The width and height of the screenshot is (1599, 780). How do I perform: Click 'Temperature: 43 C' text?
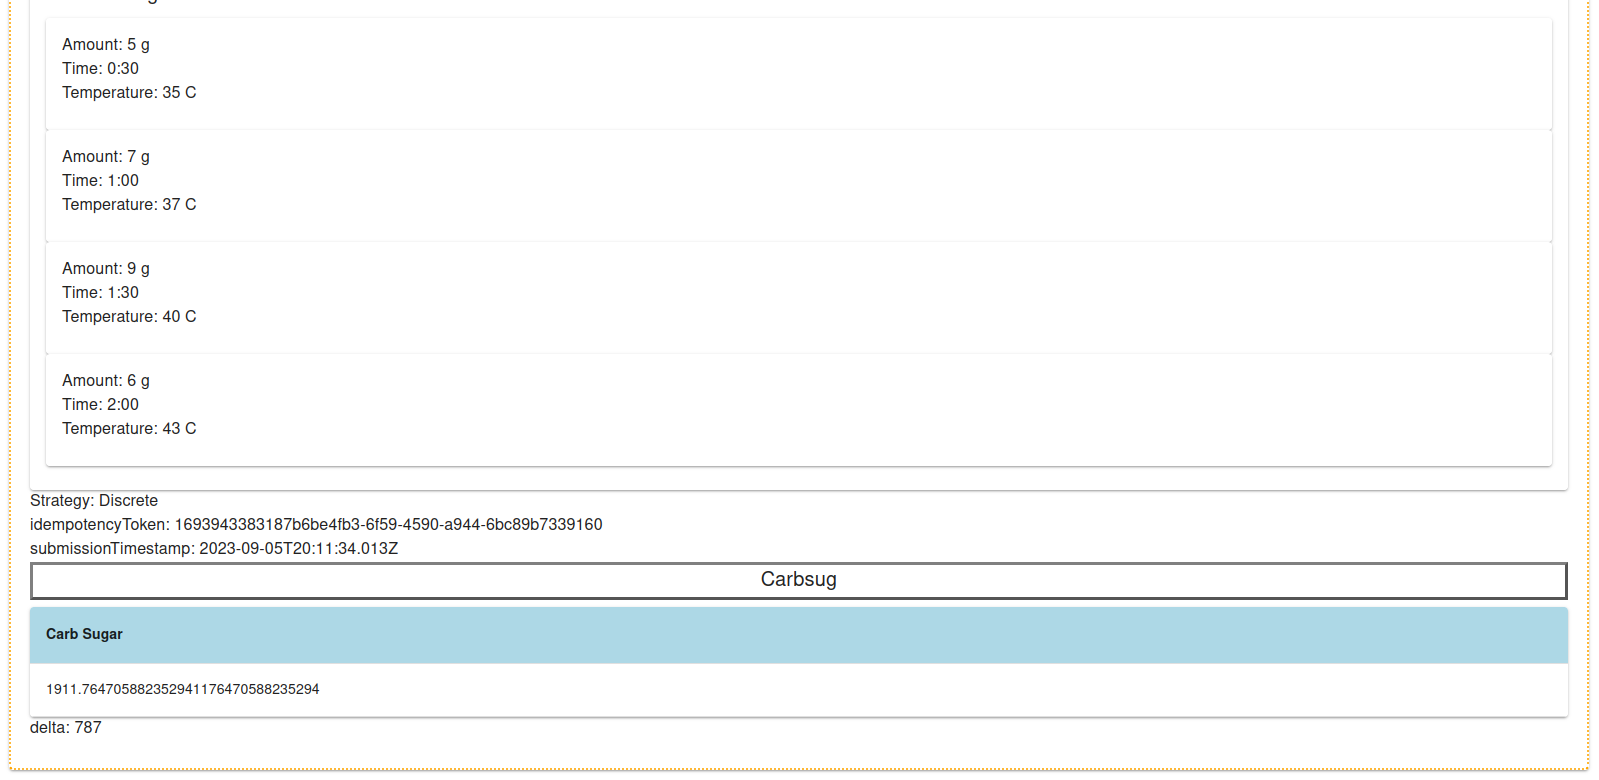pyautogui.click(x=129, y=428)
